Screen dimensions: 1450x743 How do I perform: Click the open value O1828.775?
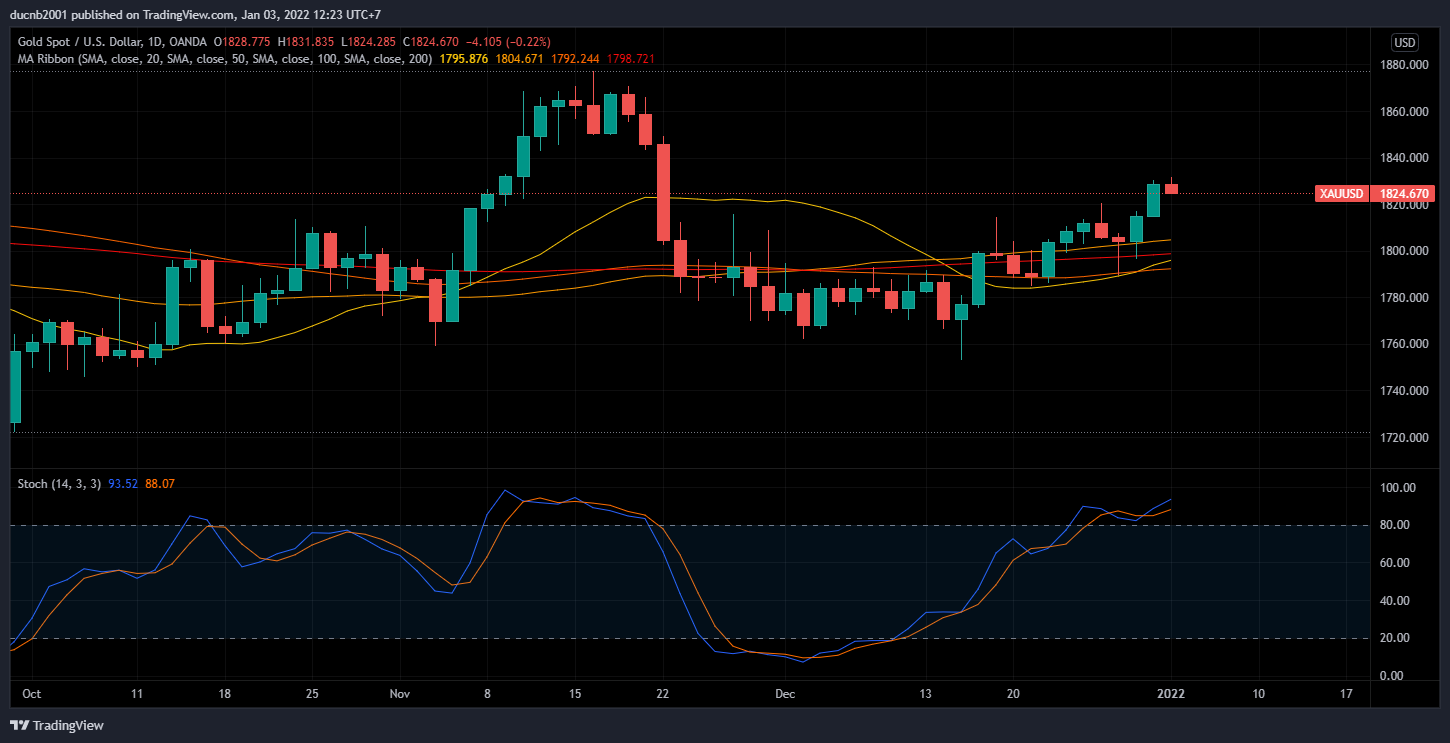click(244, 42)
